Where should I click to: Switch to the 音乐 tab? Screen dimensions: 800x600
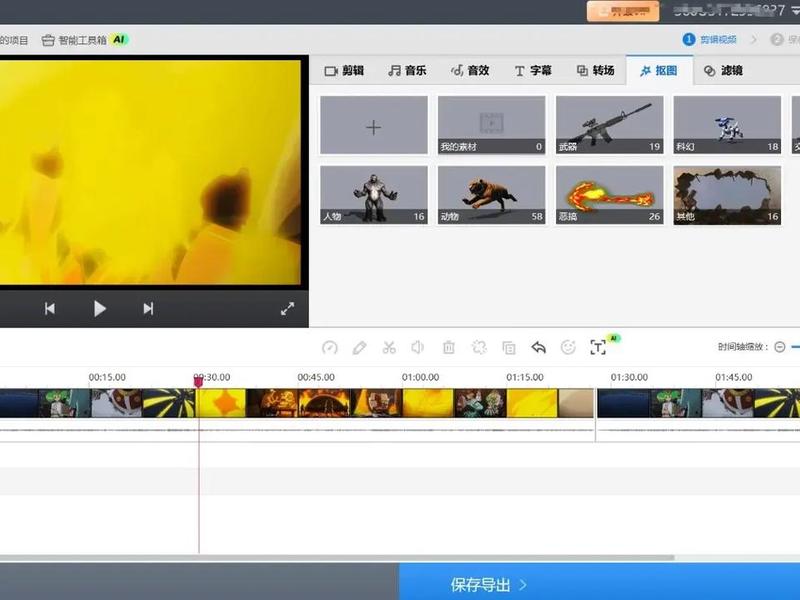(407, 70)
